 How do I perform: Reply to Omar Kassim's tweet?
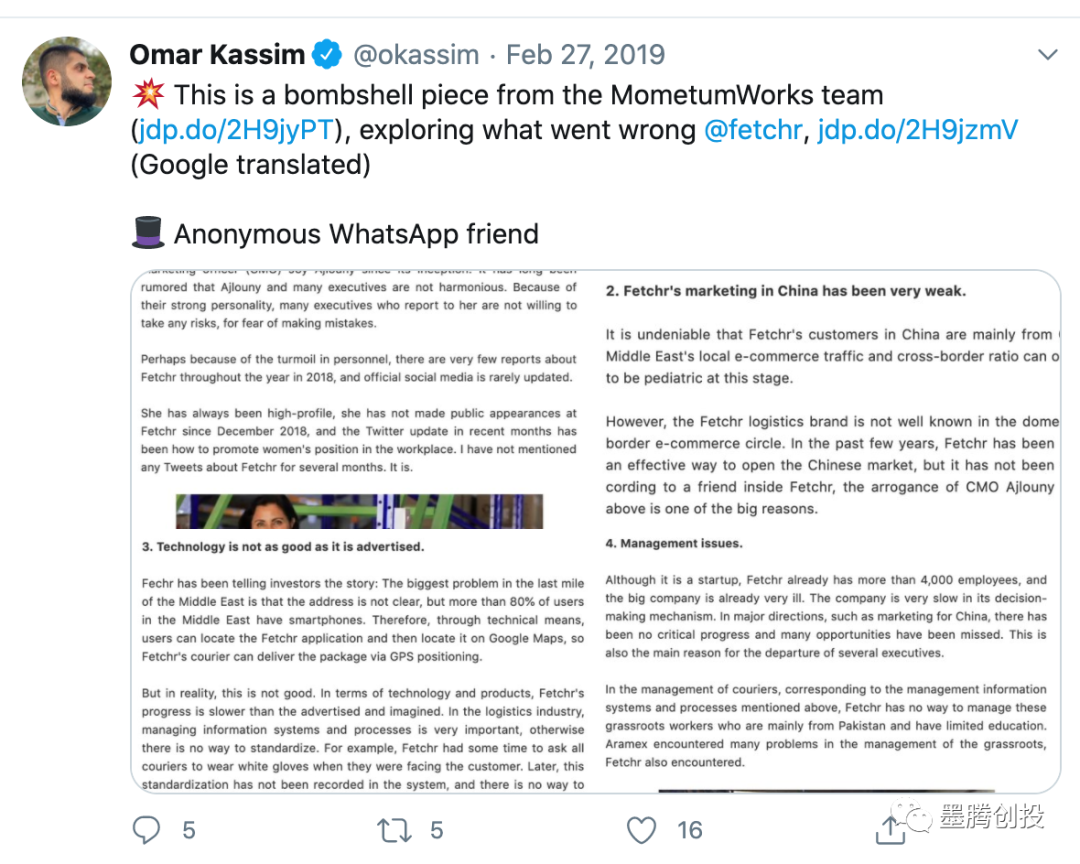click(147, 829)
